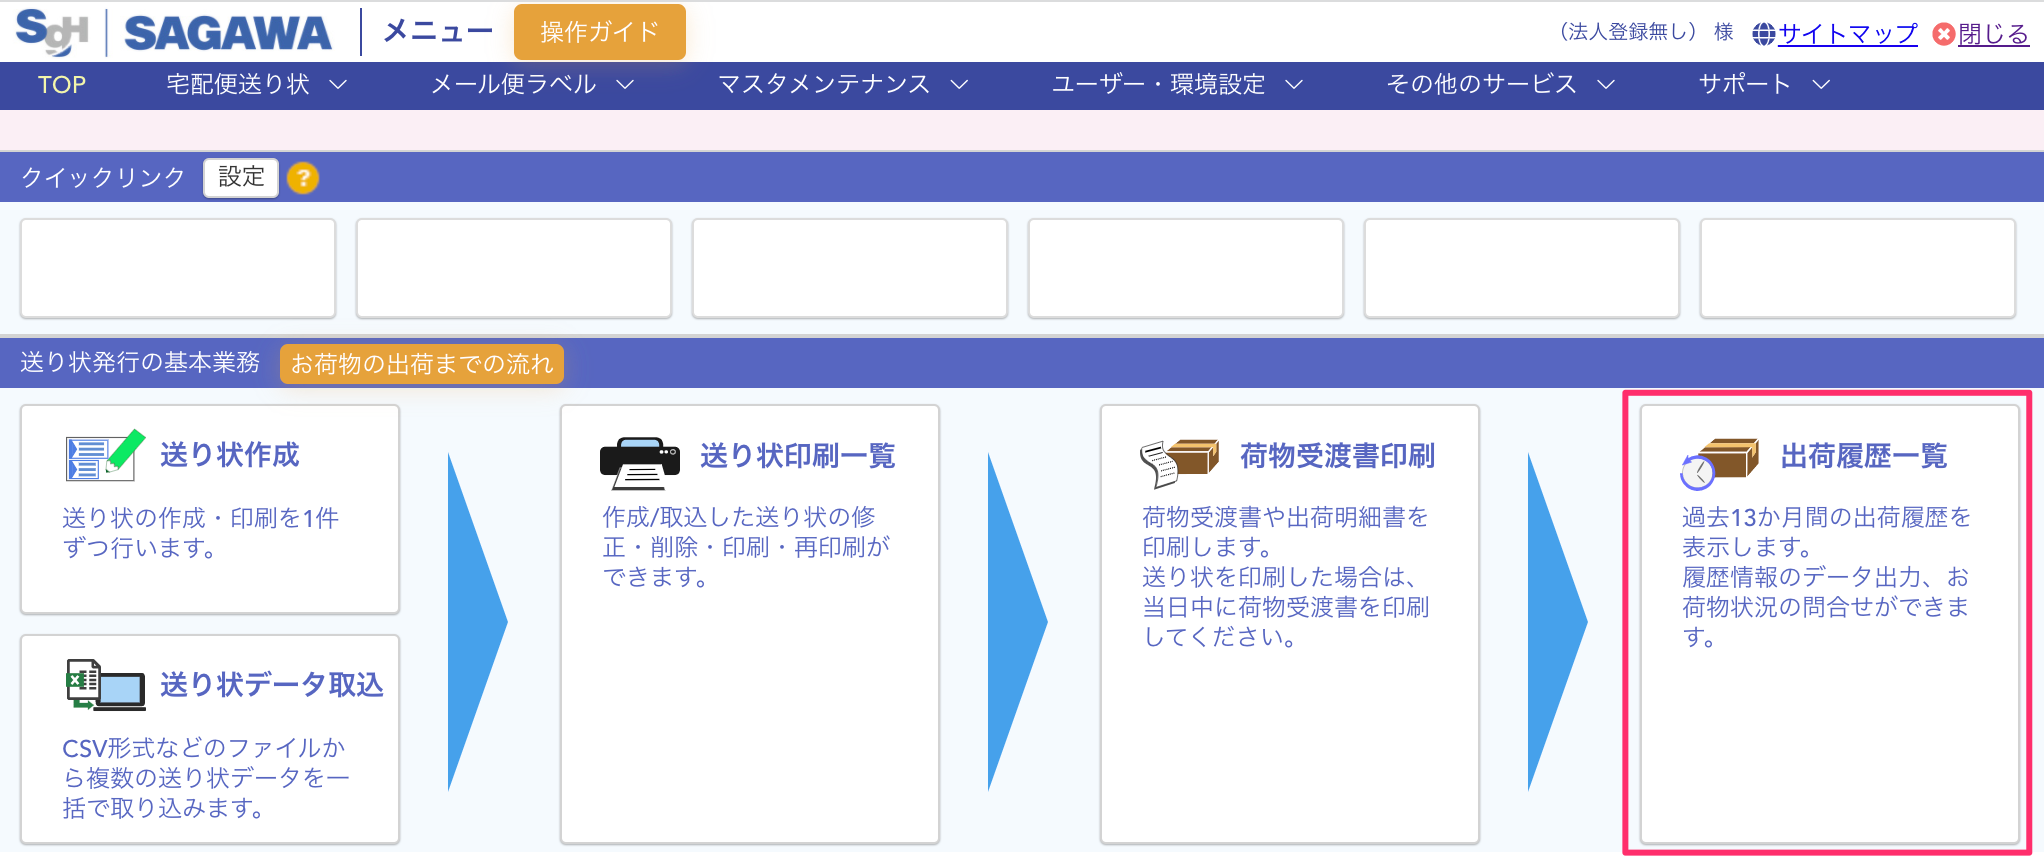The height and width of the screenshot is (856, 2044).
Task: Click the globe icon beside サイトマップ
Action: click(x=1763, y=35)
